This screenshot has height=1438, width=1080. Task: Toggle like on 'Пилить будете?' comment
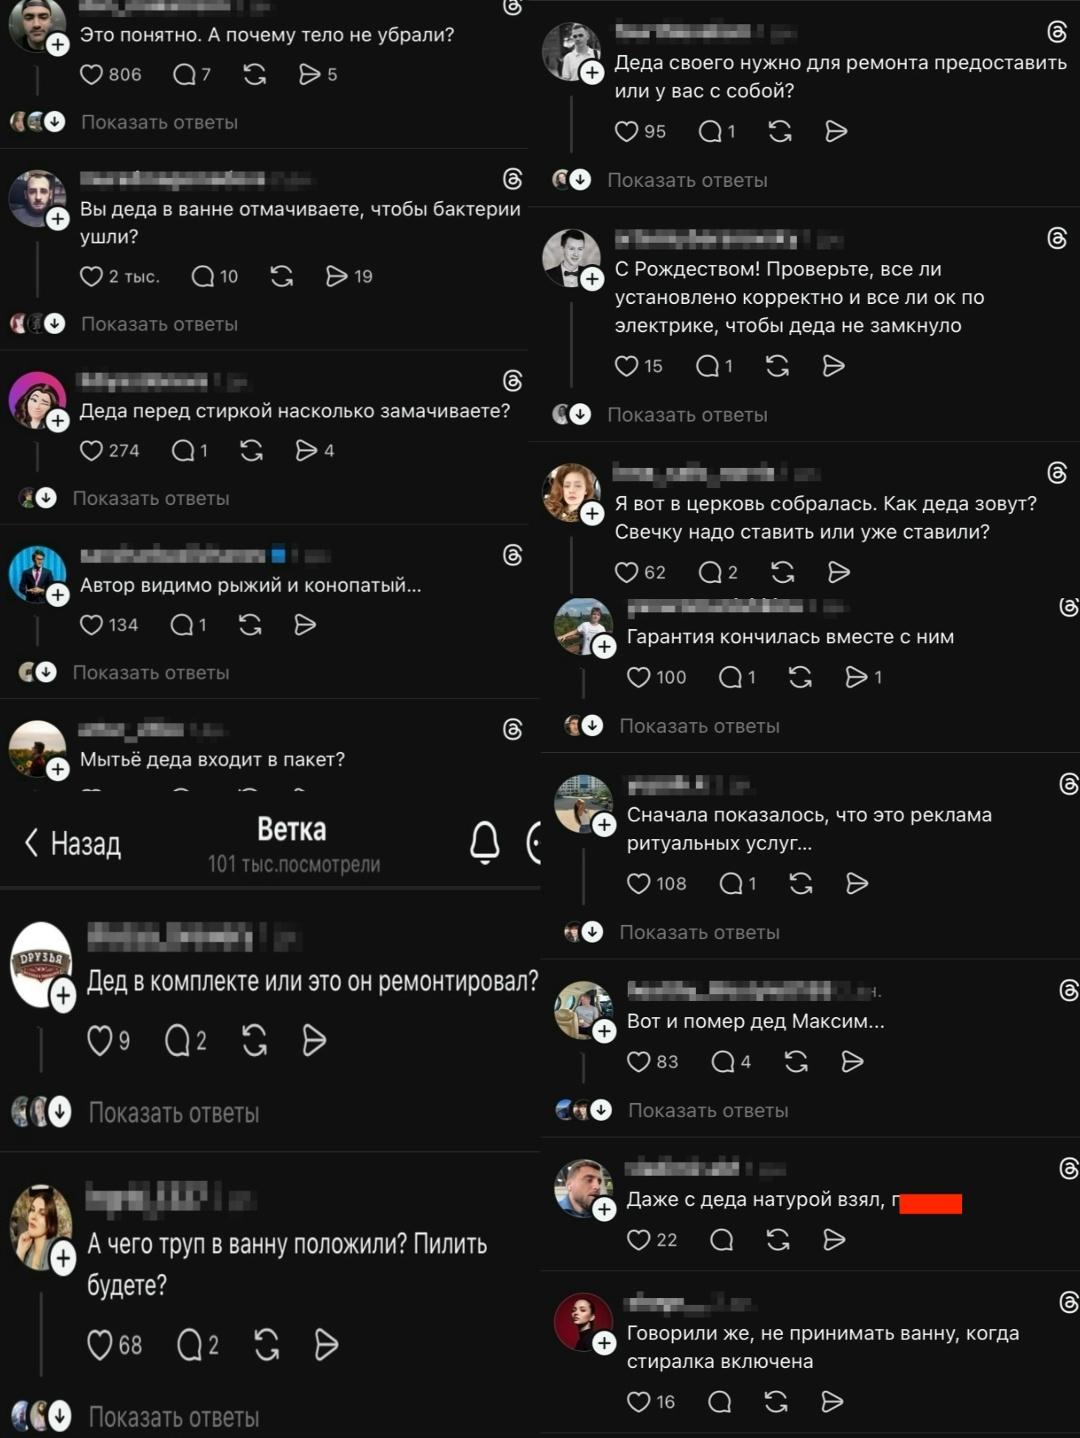[100, 1344]
